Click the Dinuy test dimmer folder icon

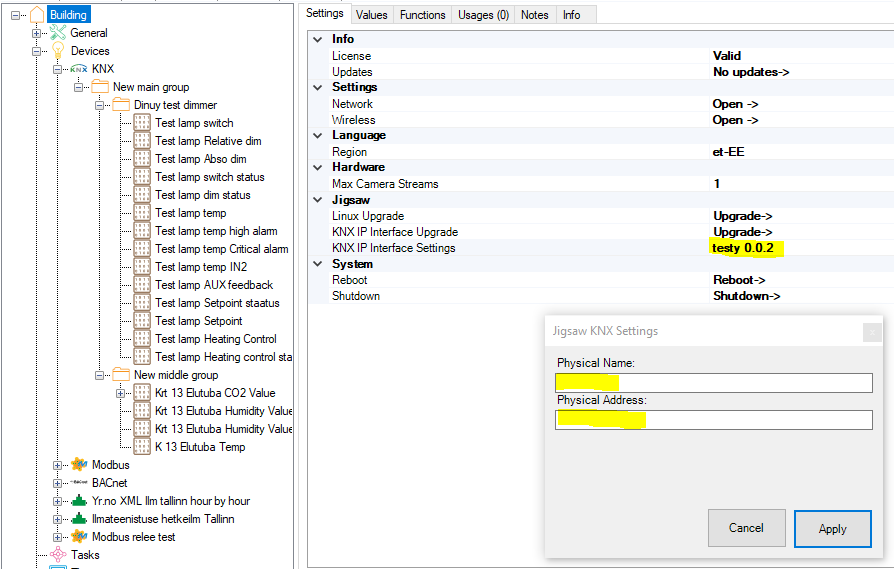pyautogui.click(x=121, y=105)
